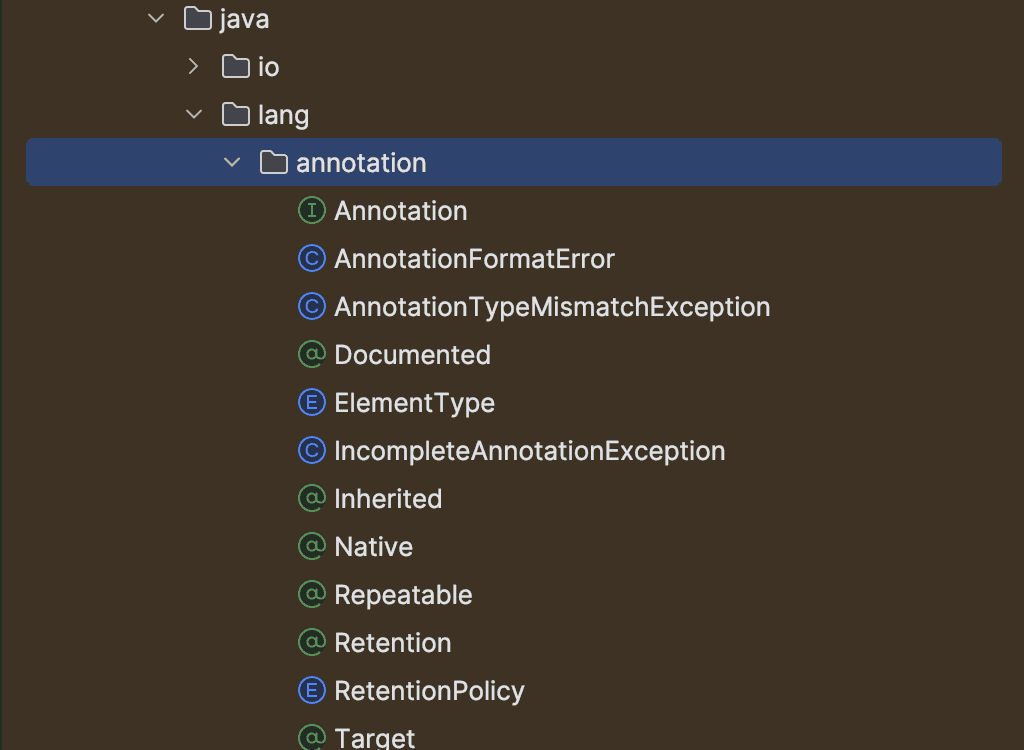Select the Repeatable annotation item
This screenshot has width=1024, height=750.
pos(403,595)
